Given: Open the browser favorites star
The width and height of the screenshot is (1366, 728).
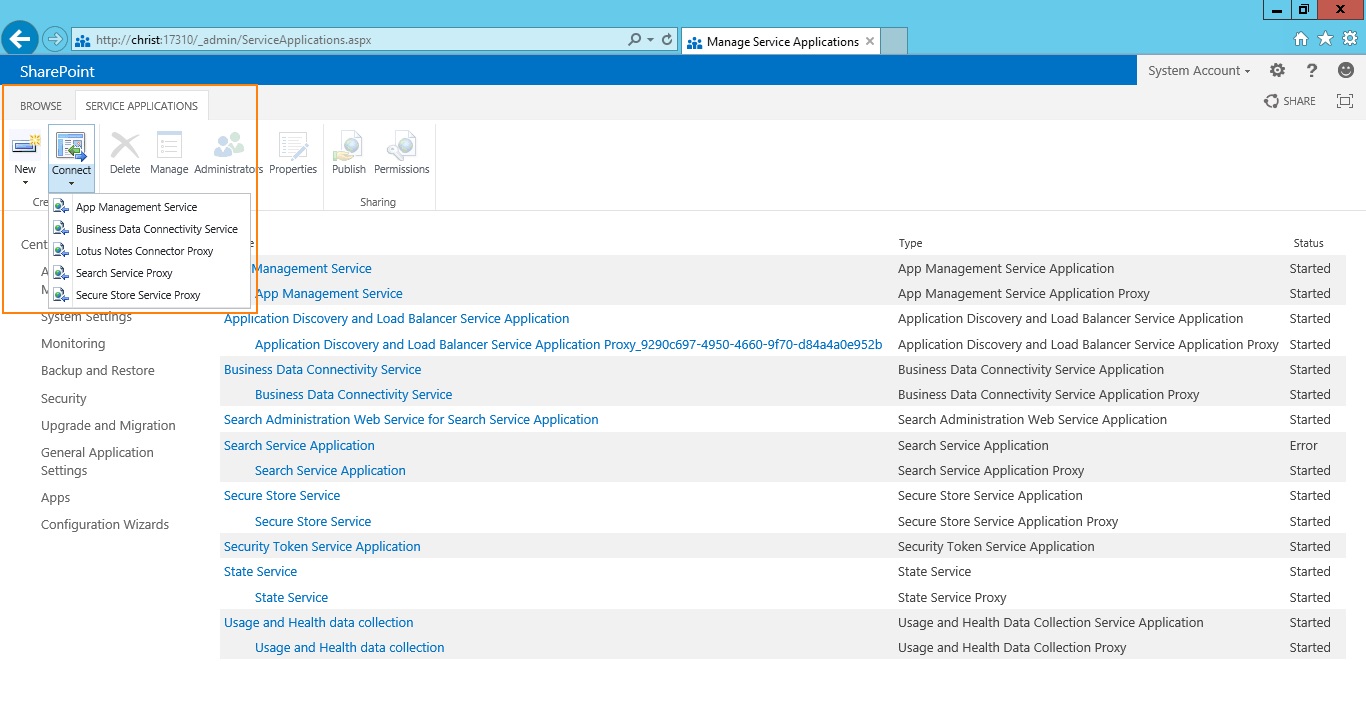Looking at the screenshot, I should [1325, 39].
